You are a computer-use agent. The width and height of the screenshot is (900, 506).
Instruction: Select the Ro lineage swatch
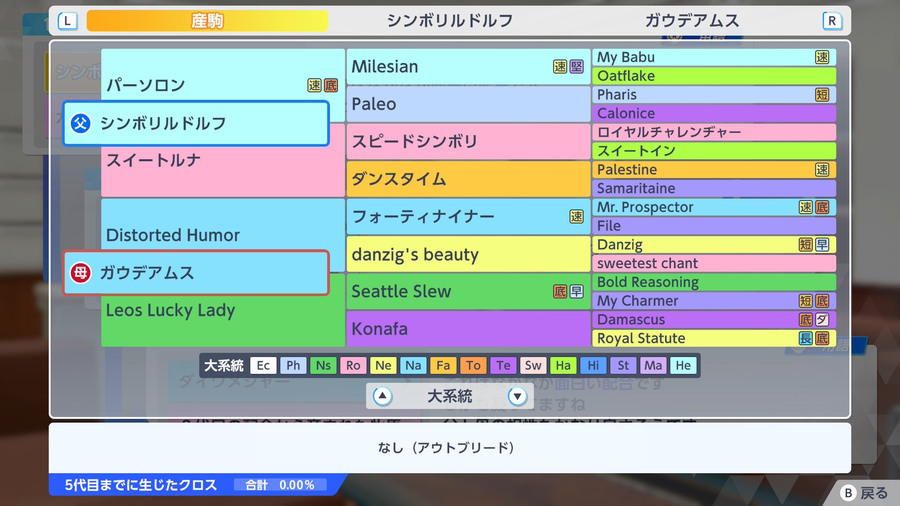(x=353, y=365)
